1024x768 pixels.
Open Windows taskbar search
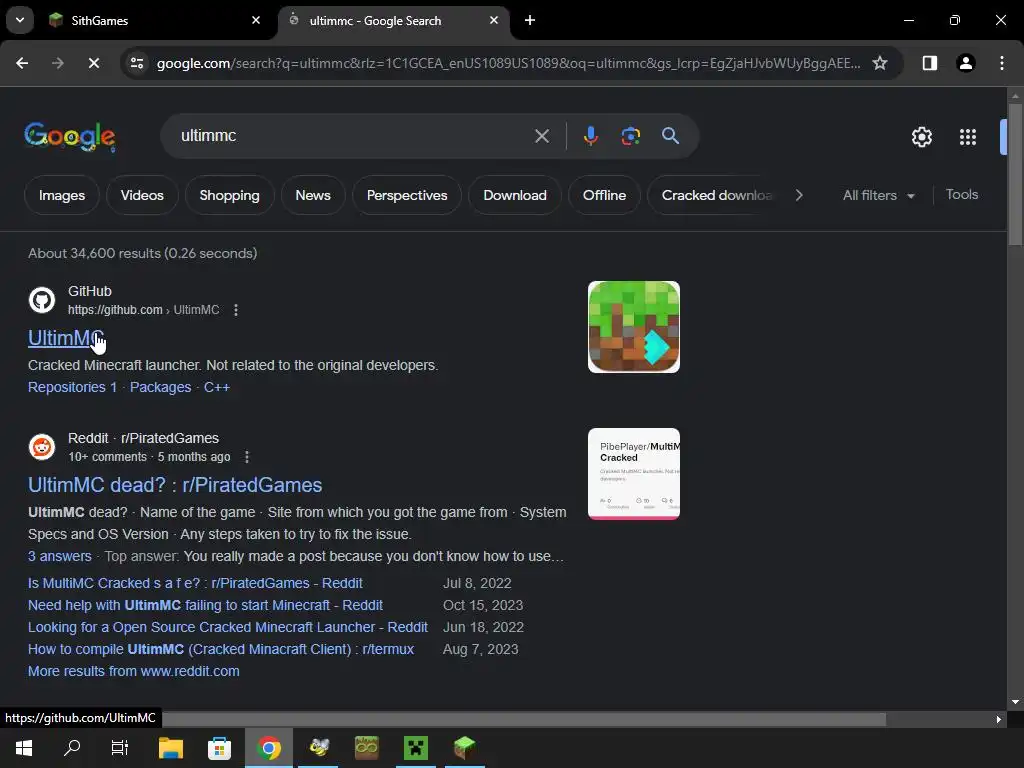[72, 748]
